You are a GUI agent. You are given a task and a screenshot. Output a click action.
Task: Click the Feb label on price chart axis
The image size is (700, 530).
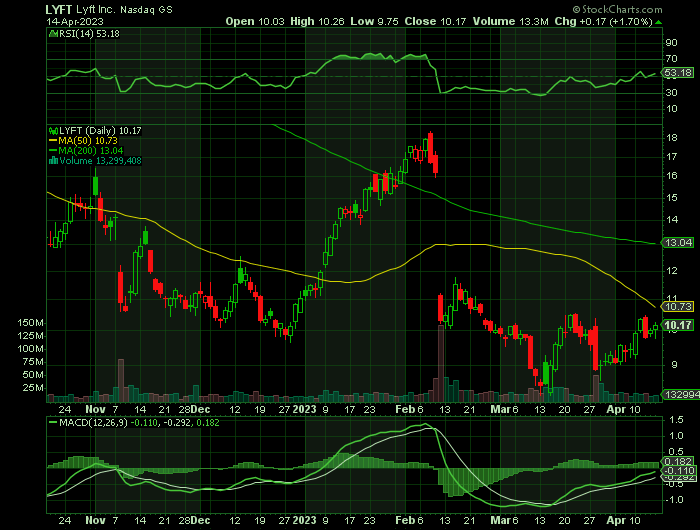click(405, 409)
